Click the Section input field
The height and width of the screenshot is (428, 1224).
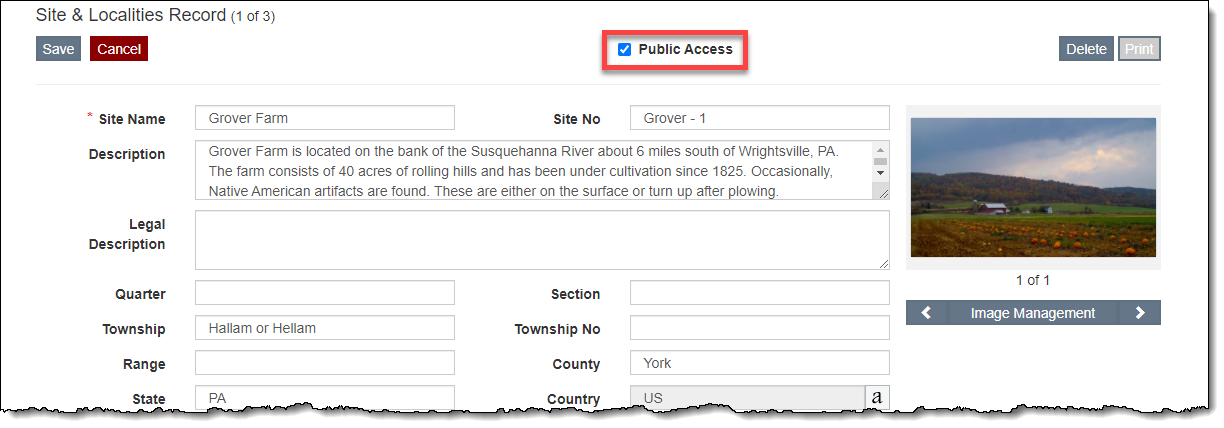pos(759,293)
